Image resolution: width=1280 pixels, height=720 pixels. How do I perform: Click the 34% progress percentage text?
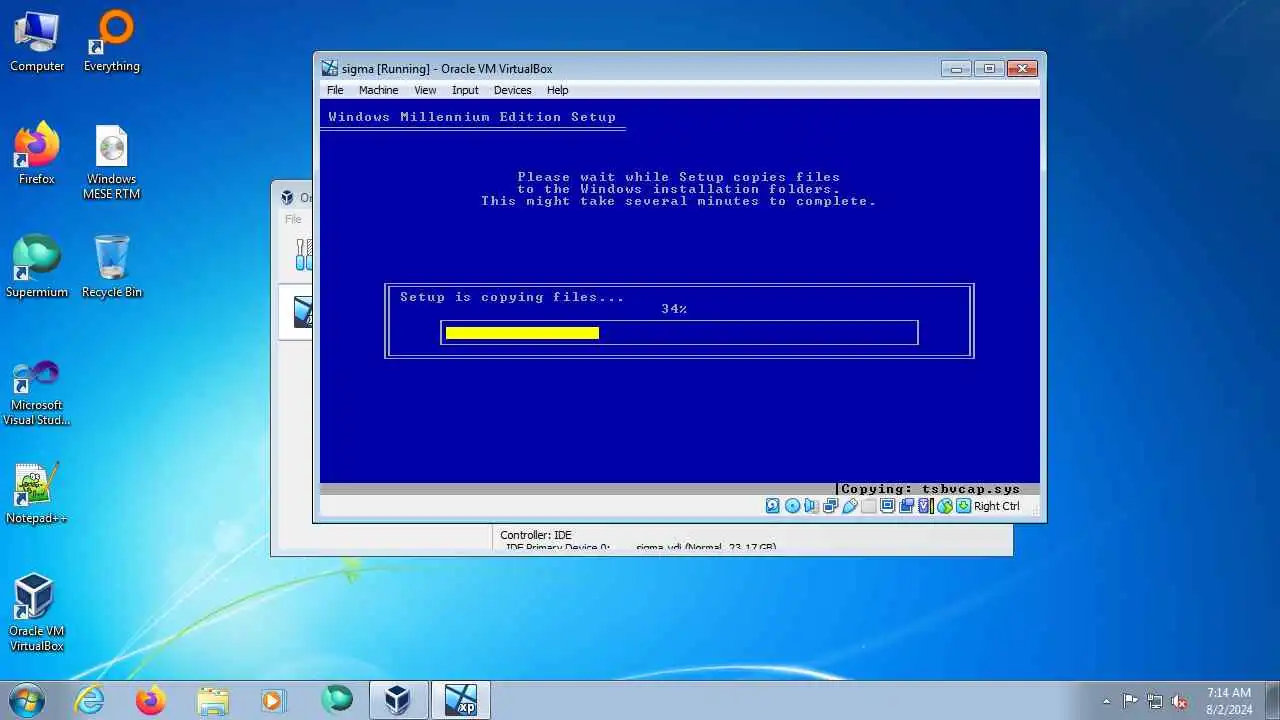tap(674, 309)
